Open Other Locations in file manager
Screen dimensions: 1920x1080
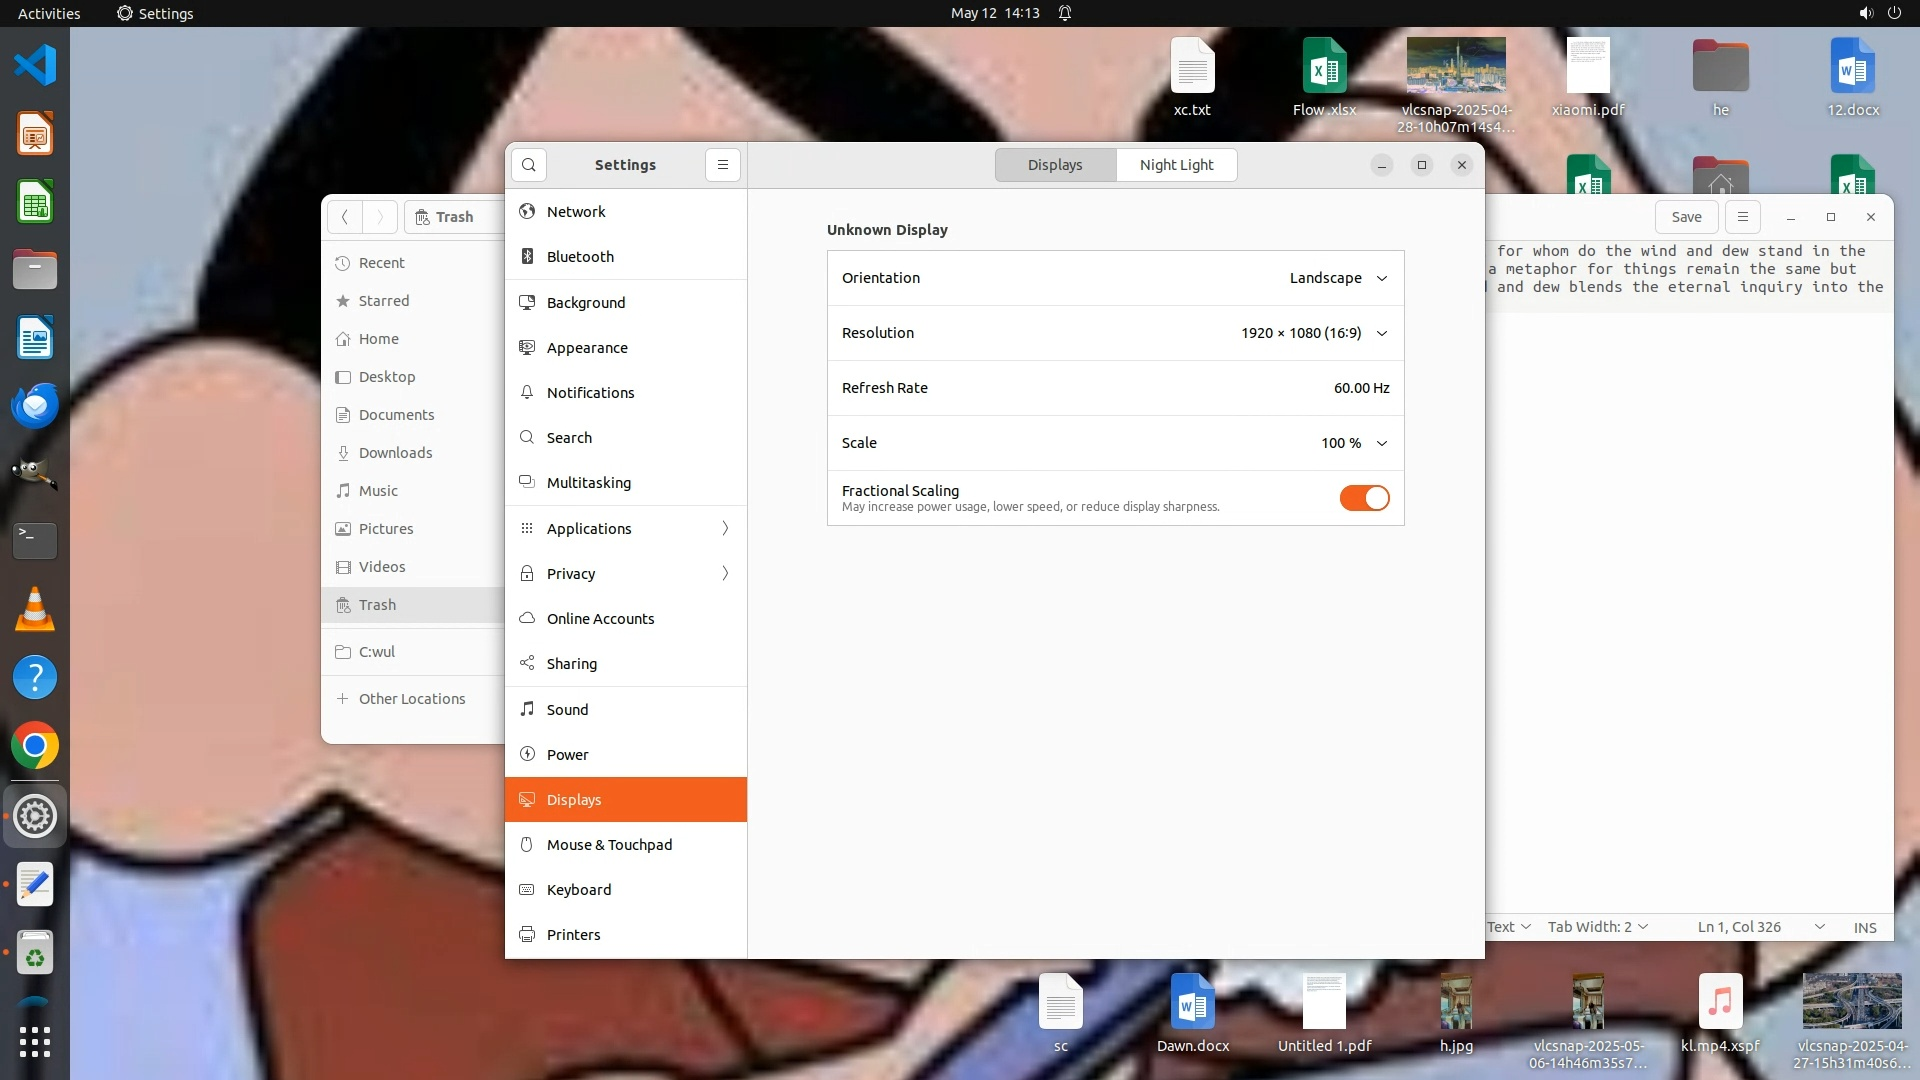(x=412, y=699)
